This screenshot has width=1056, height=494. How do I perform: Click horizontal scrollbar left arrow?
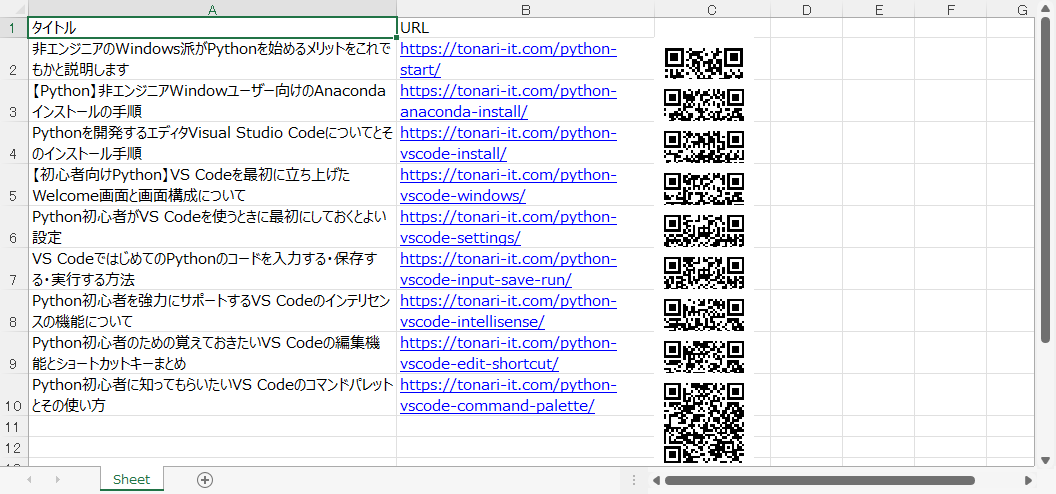pyautogui.click(x=657, y=481)
